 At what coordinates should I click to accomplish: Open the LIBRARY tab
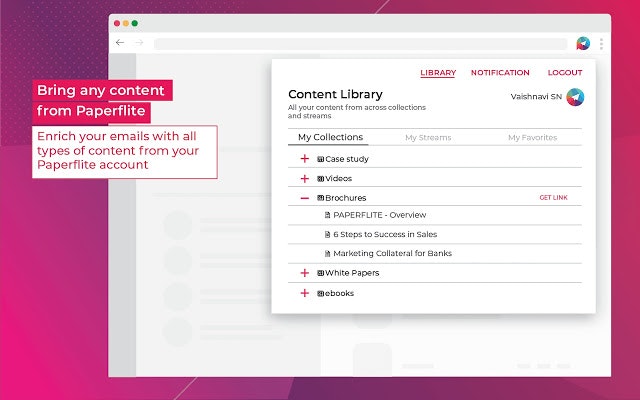[x=438, y=73]
